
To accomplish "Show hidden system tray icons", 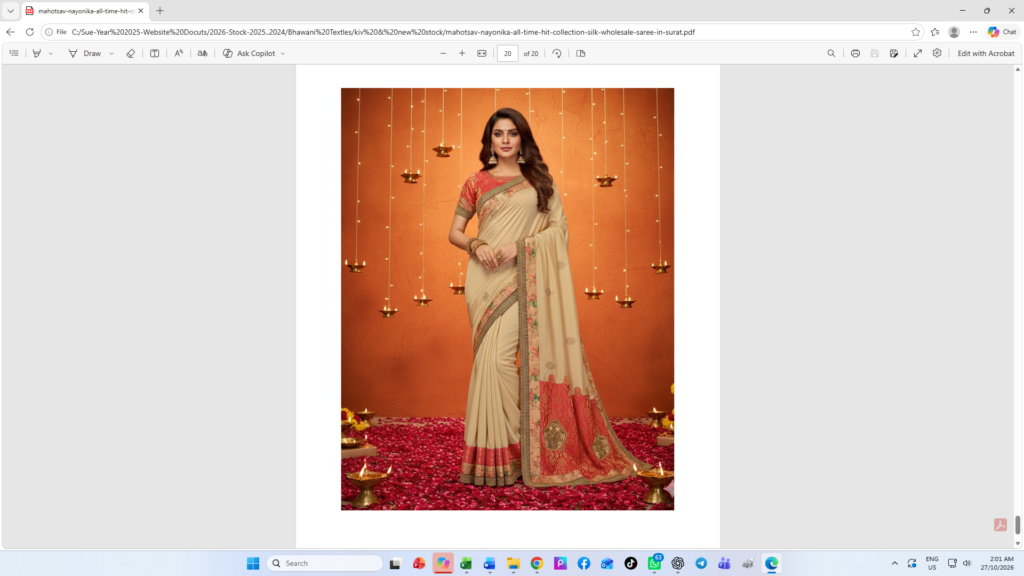I will pos(895,564).
